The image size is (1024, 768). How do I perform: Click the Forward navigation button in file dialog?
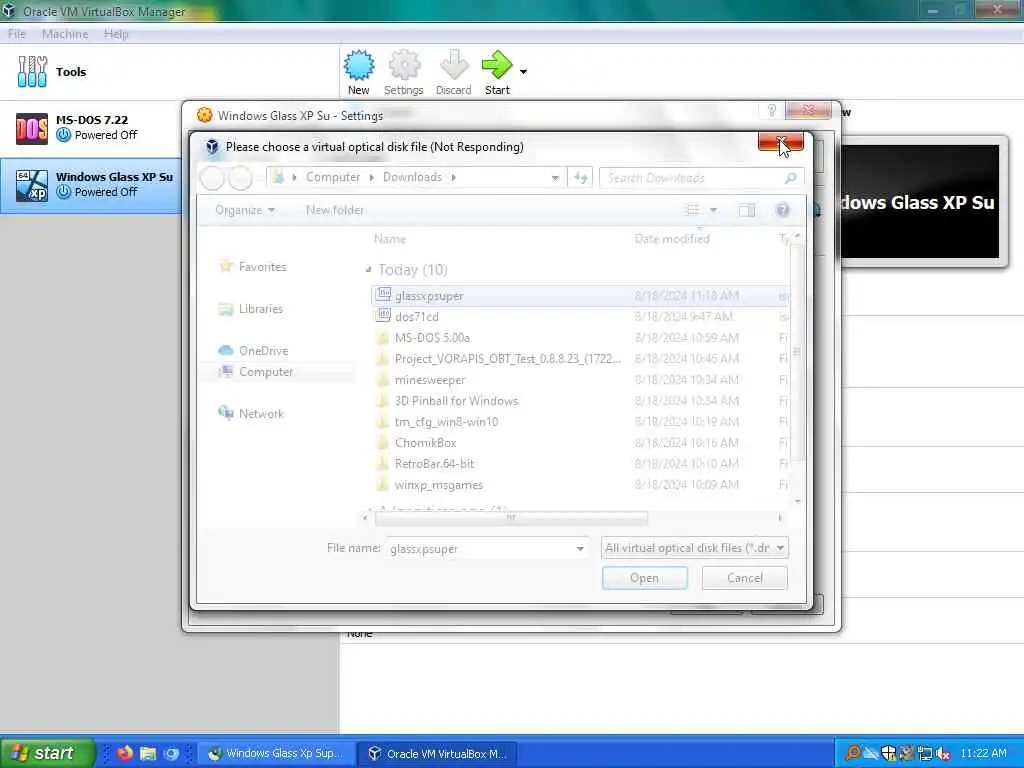(x=240, y=178)
